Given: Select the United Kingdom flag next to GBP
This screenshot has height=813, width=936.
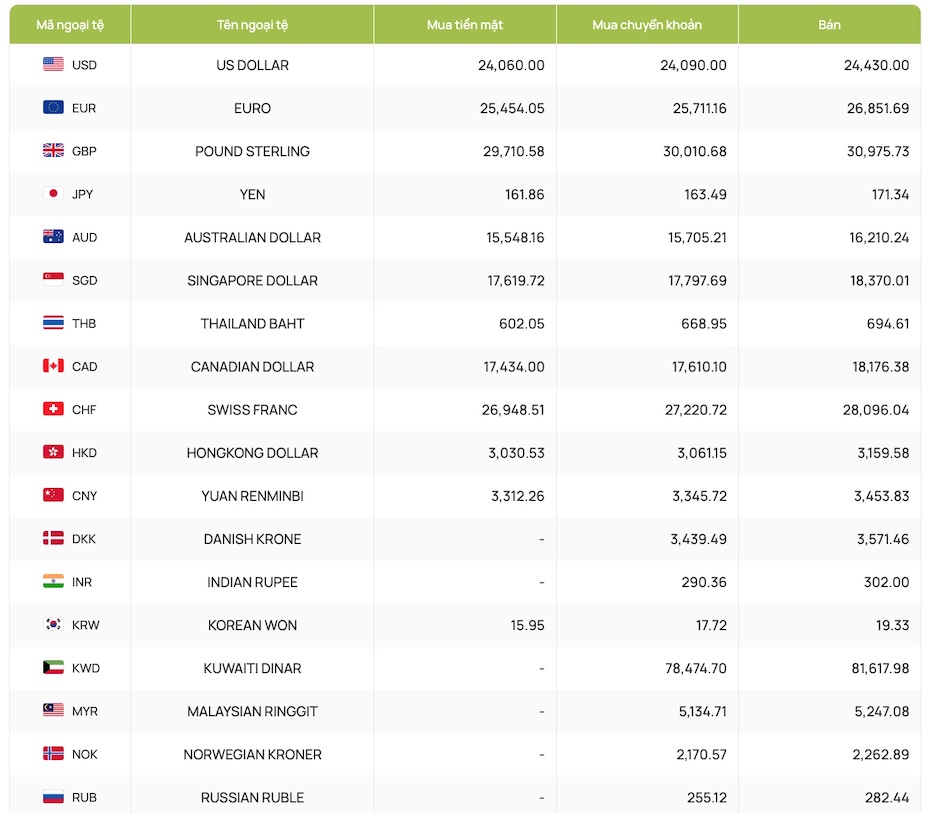Looking at the screenshot, I should tap(53, 151).
